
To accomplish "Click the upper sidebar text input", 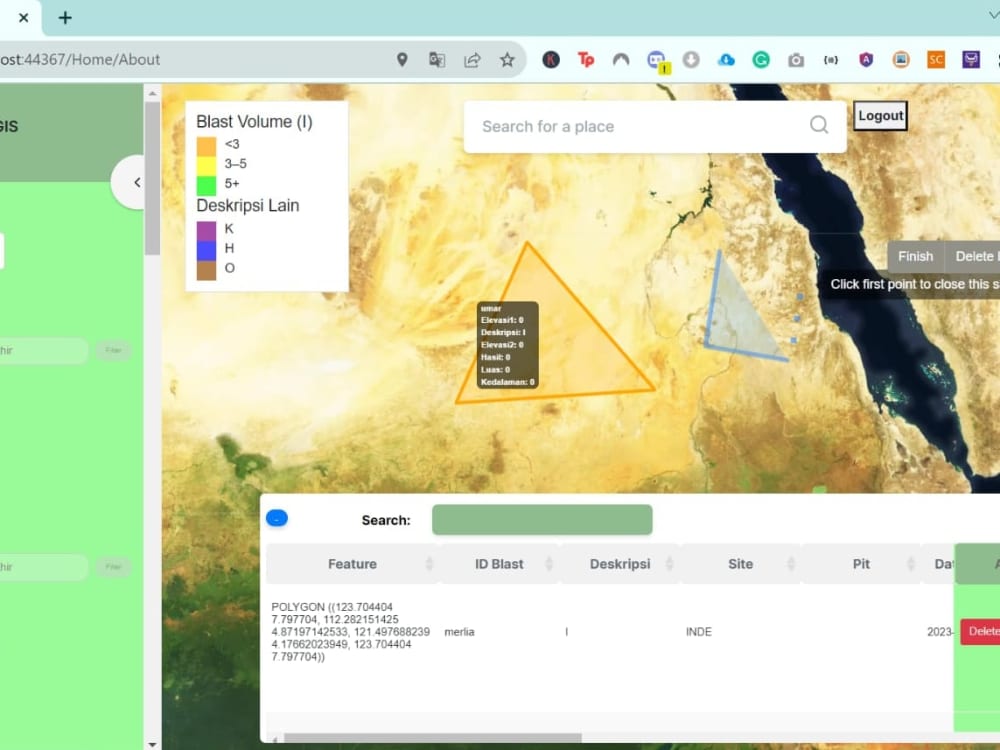I will click(x=43, y=350).
